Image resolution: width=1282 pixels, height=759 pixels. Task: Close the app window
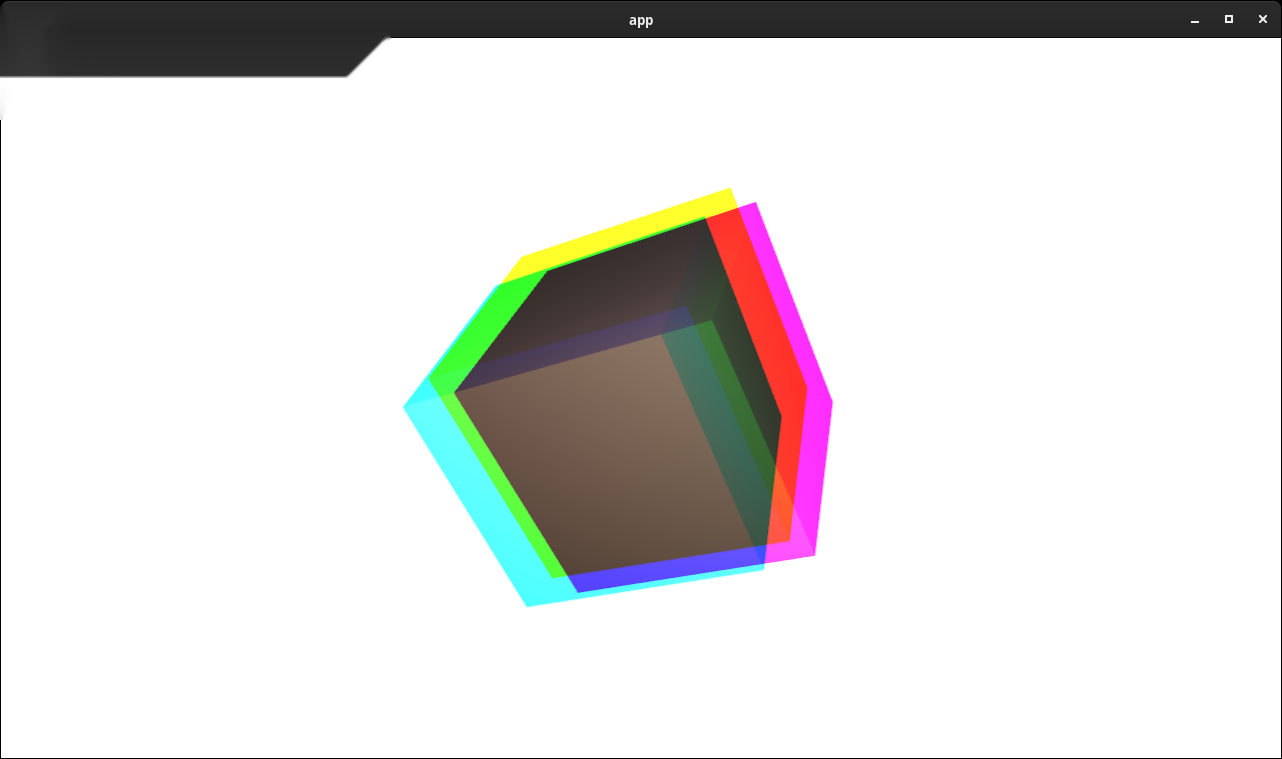[x=1263, y=19]
